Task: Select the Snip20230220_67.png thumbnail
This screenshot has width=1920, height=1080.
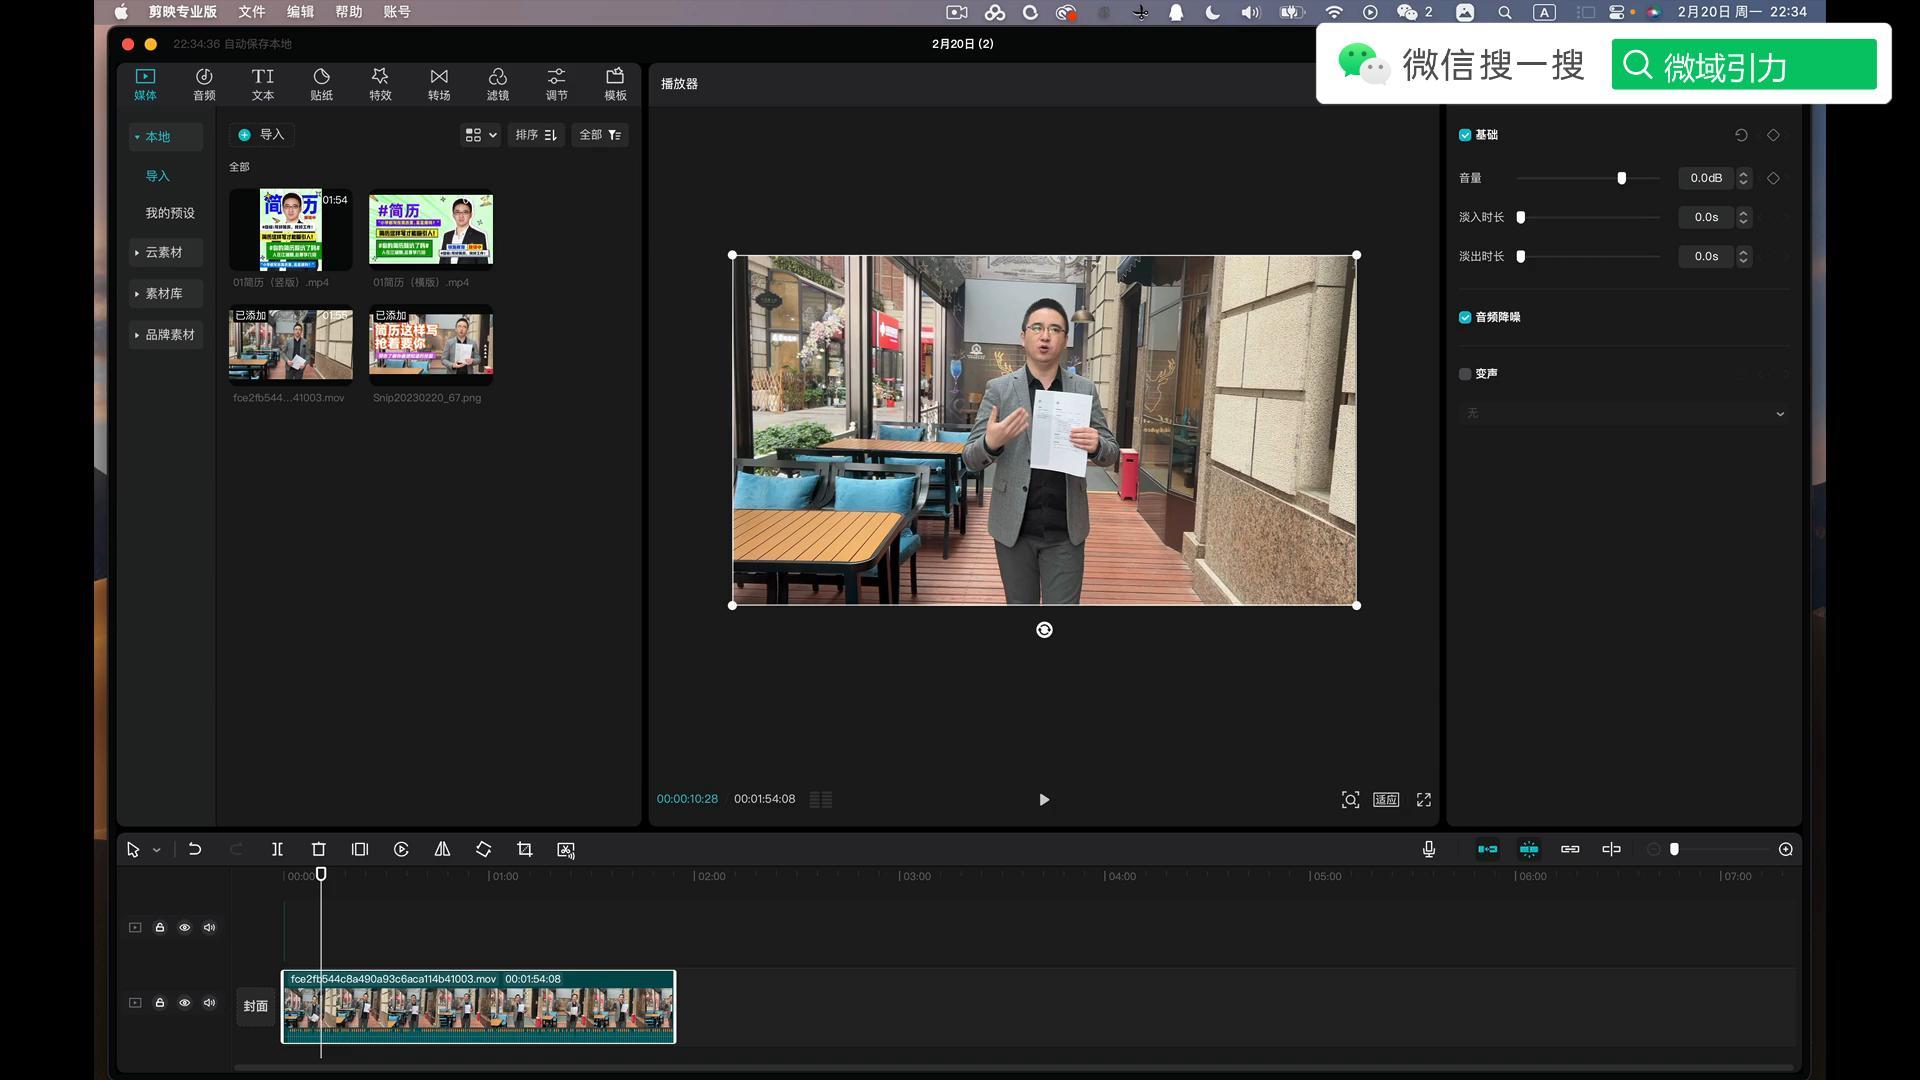Action: pos(431,345)
